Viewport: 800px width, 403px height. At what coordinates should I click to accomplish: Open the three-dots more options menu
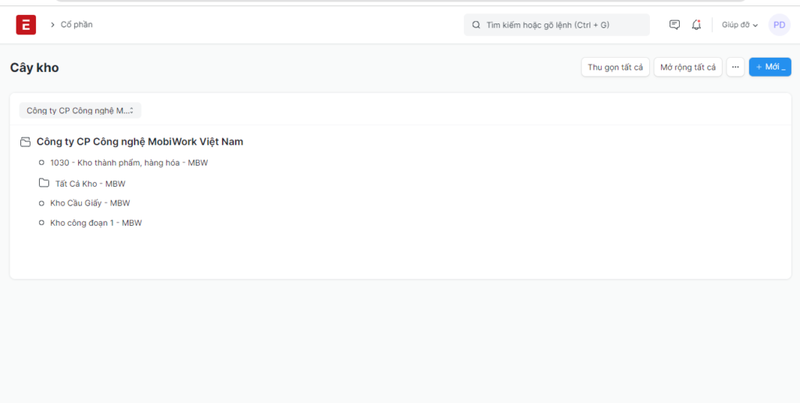(x=735, y=67)
